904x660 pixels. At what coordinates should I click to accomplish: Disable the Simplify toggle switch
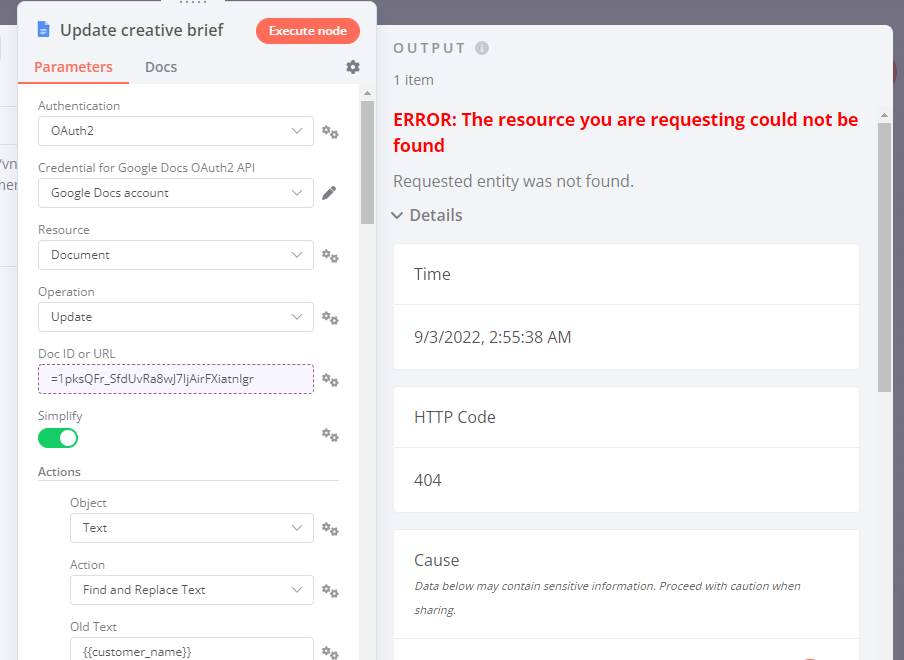tap(58, 438)
